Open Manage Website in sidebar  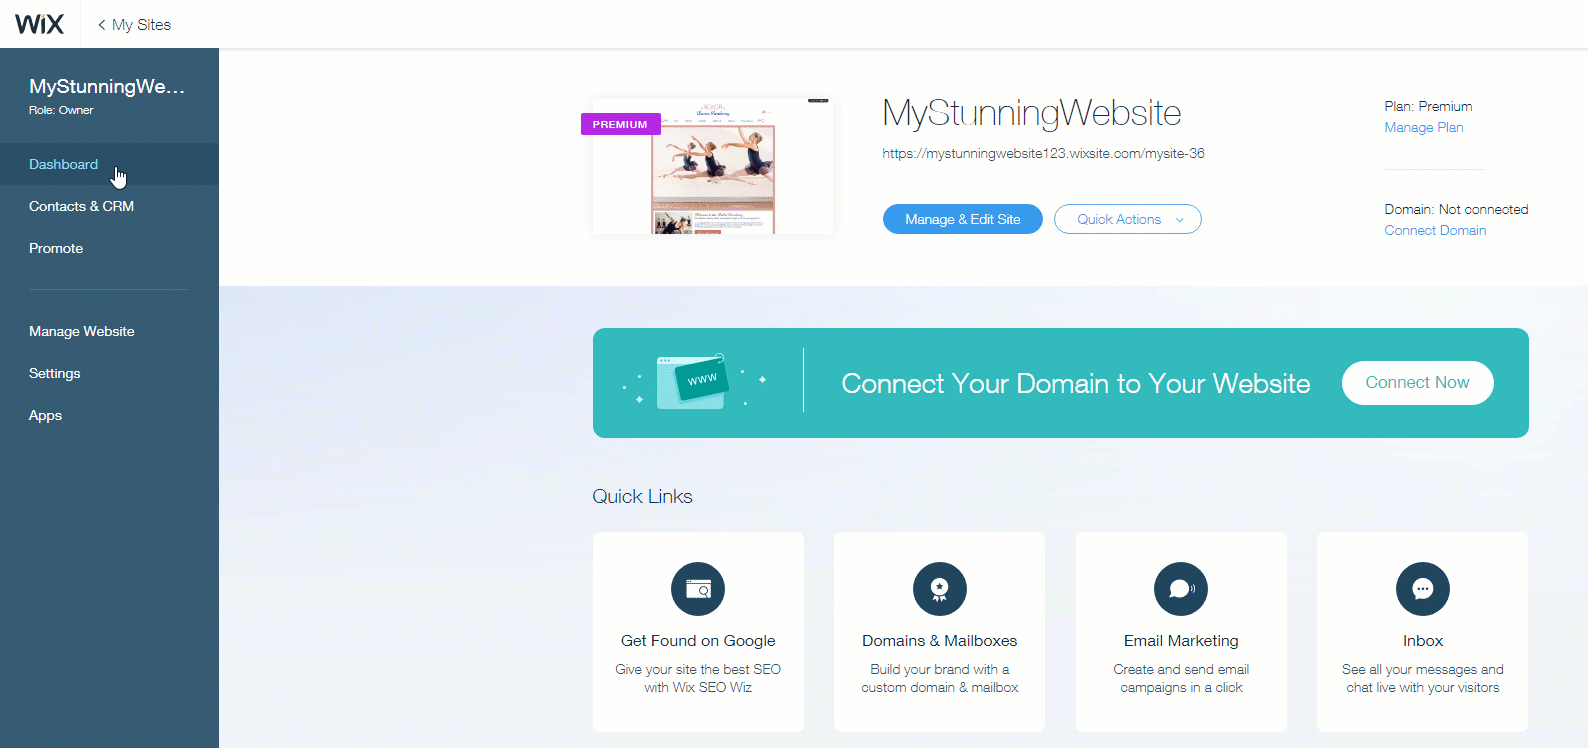tap(82, 331)
